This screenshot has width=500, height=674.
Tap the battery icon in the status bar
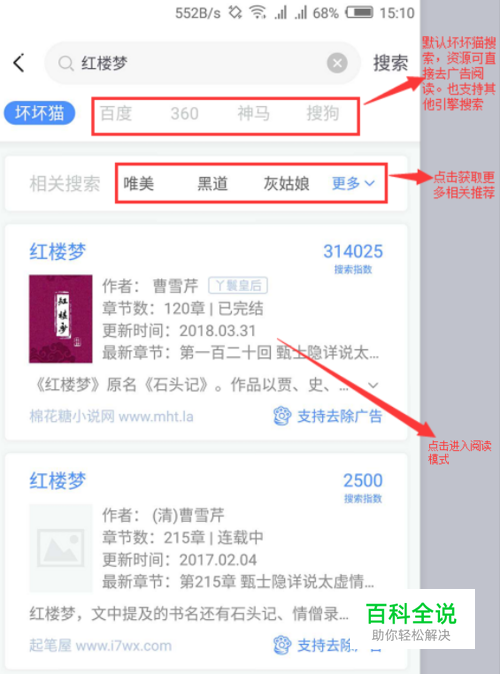point(360,12)
